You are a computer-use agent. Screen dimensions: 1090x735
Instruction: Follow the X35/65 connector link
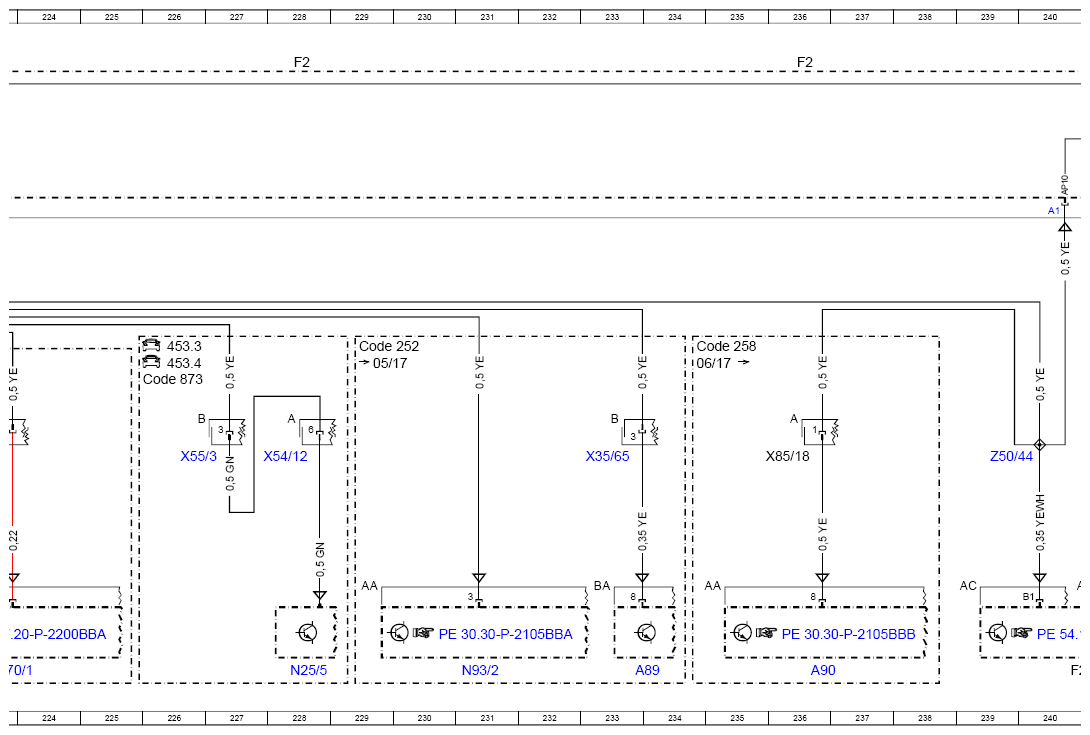pyautogui.click(x=607, y=456)
